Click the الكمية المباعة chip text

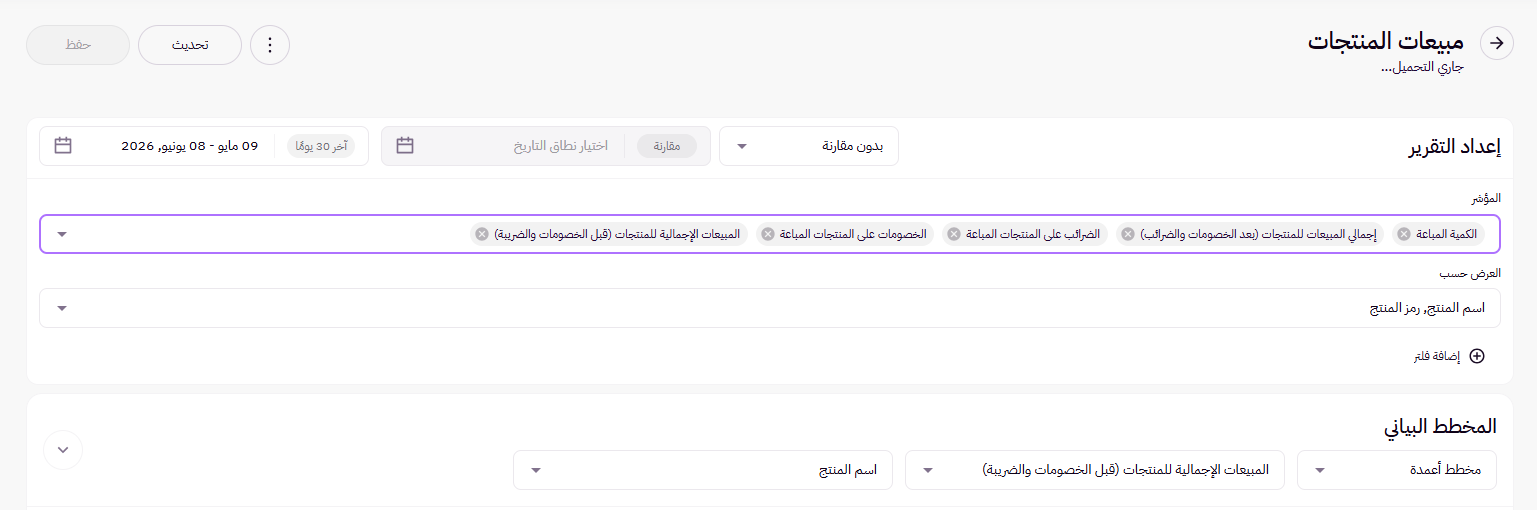1449,234
